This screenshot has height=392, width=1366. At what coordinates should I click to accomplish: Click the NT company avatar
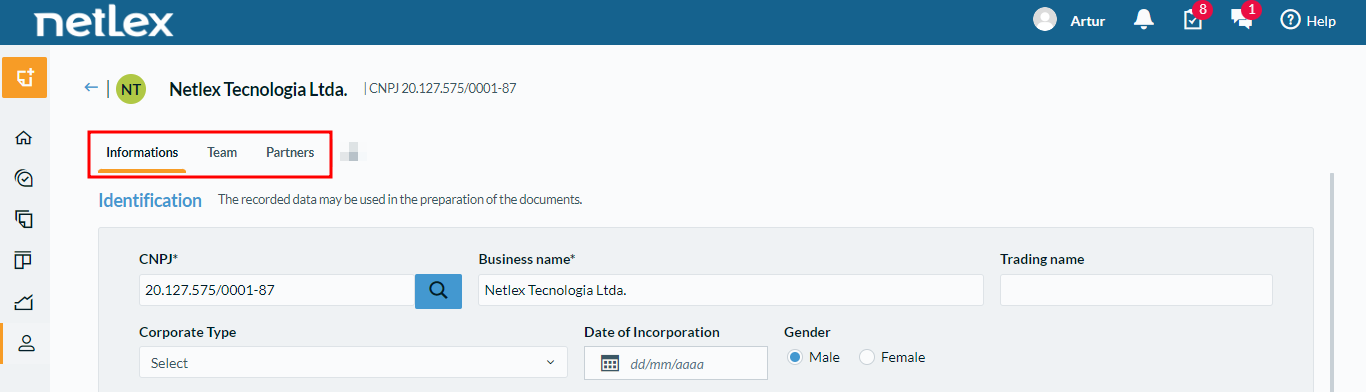(x=131, y=89)
